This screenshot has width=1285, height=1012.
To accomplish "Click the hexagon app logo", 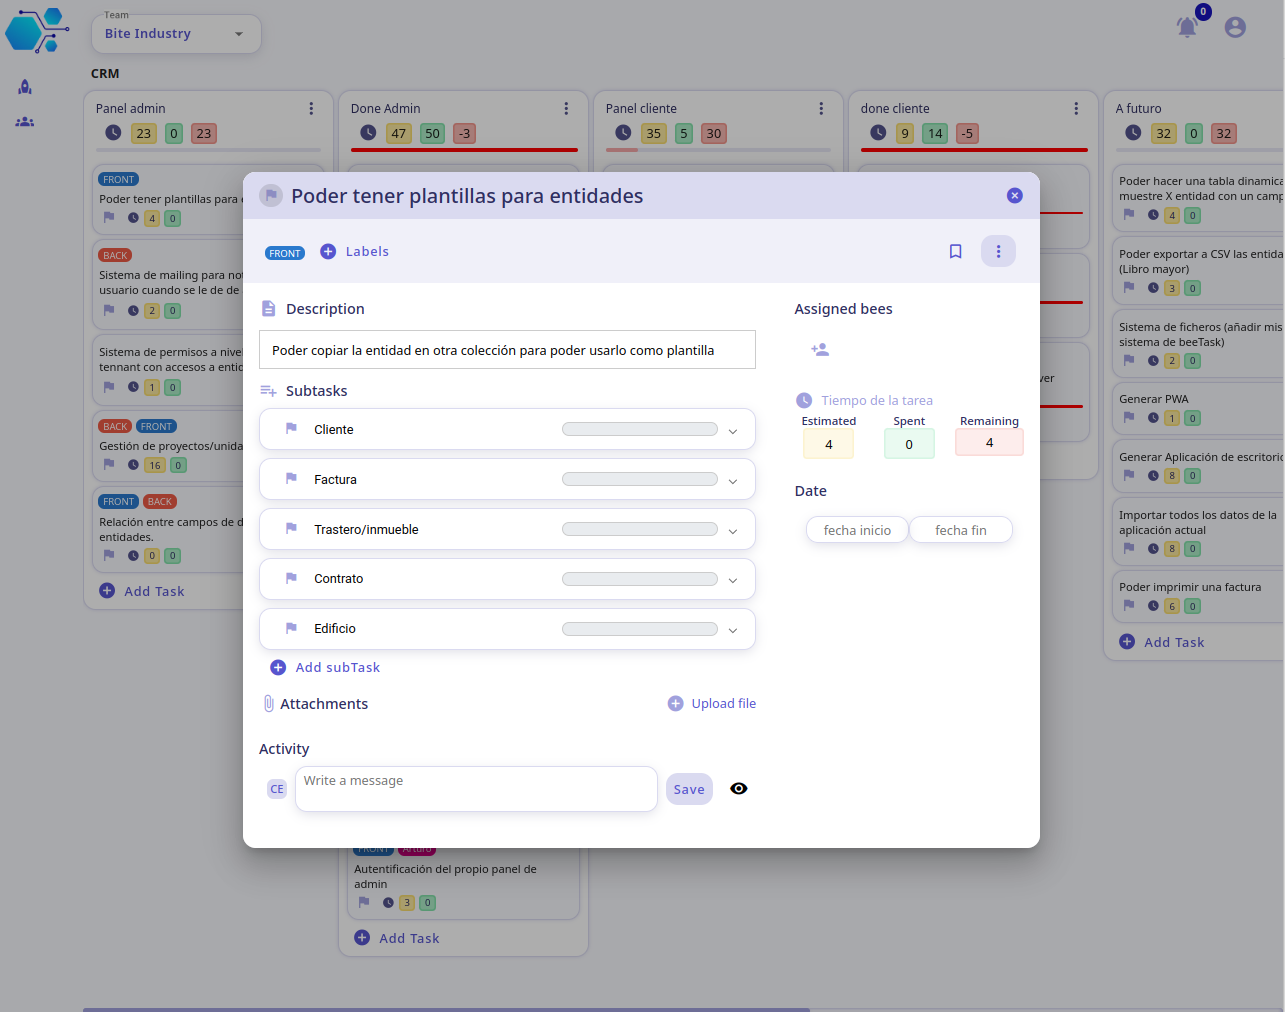I will pos(37,31).
